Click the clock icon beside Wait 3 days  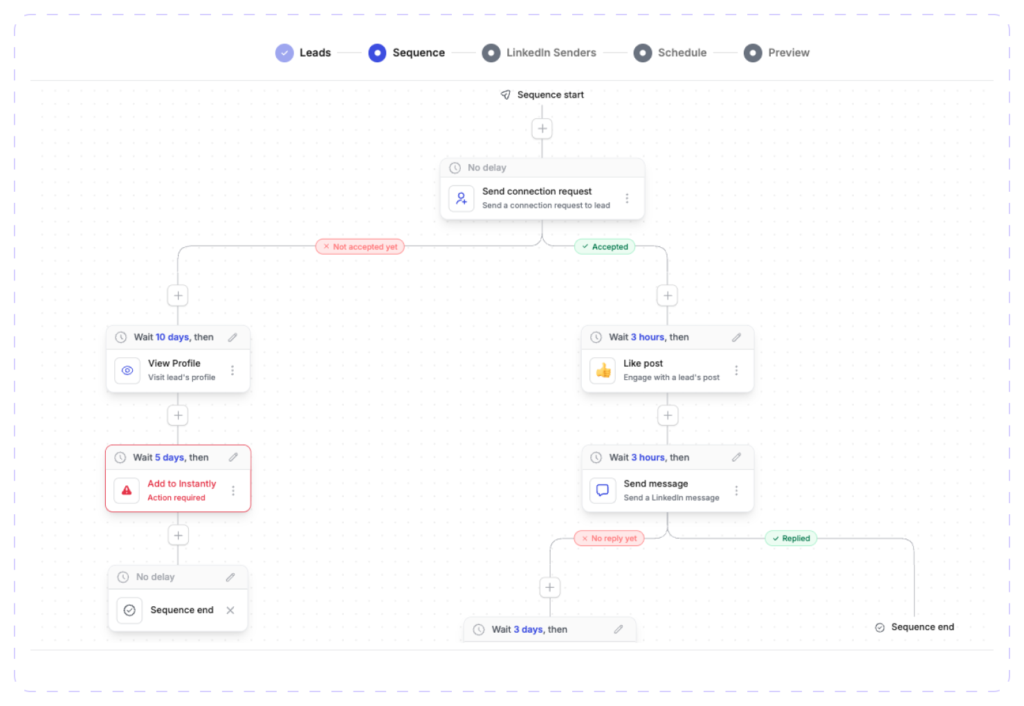coord(479,630)
